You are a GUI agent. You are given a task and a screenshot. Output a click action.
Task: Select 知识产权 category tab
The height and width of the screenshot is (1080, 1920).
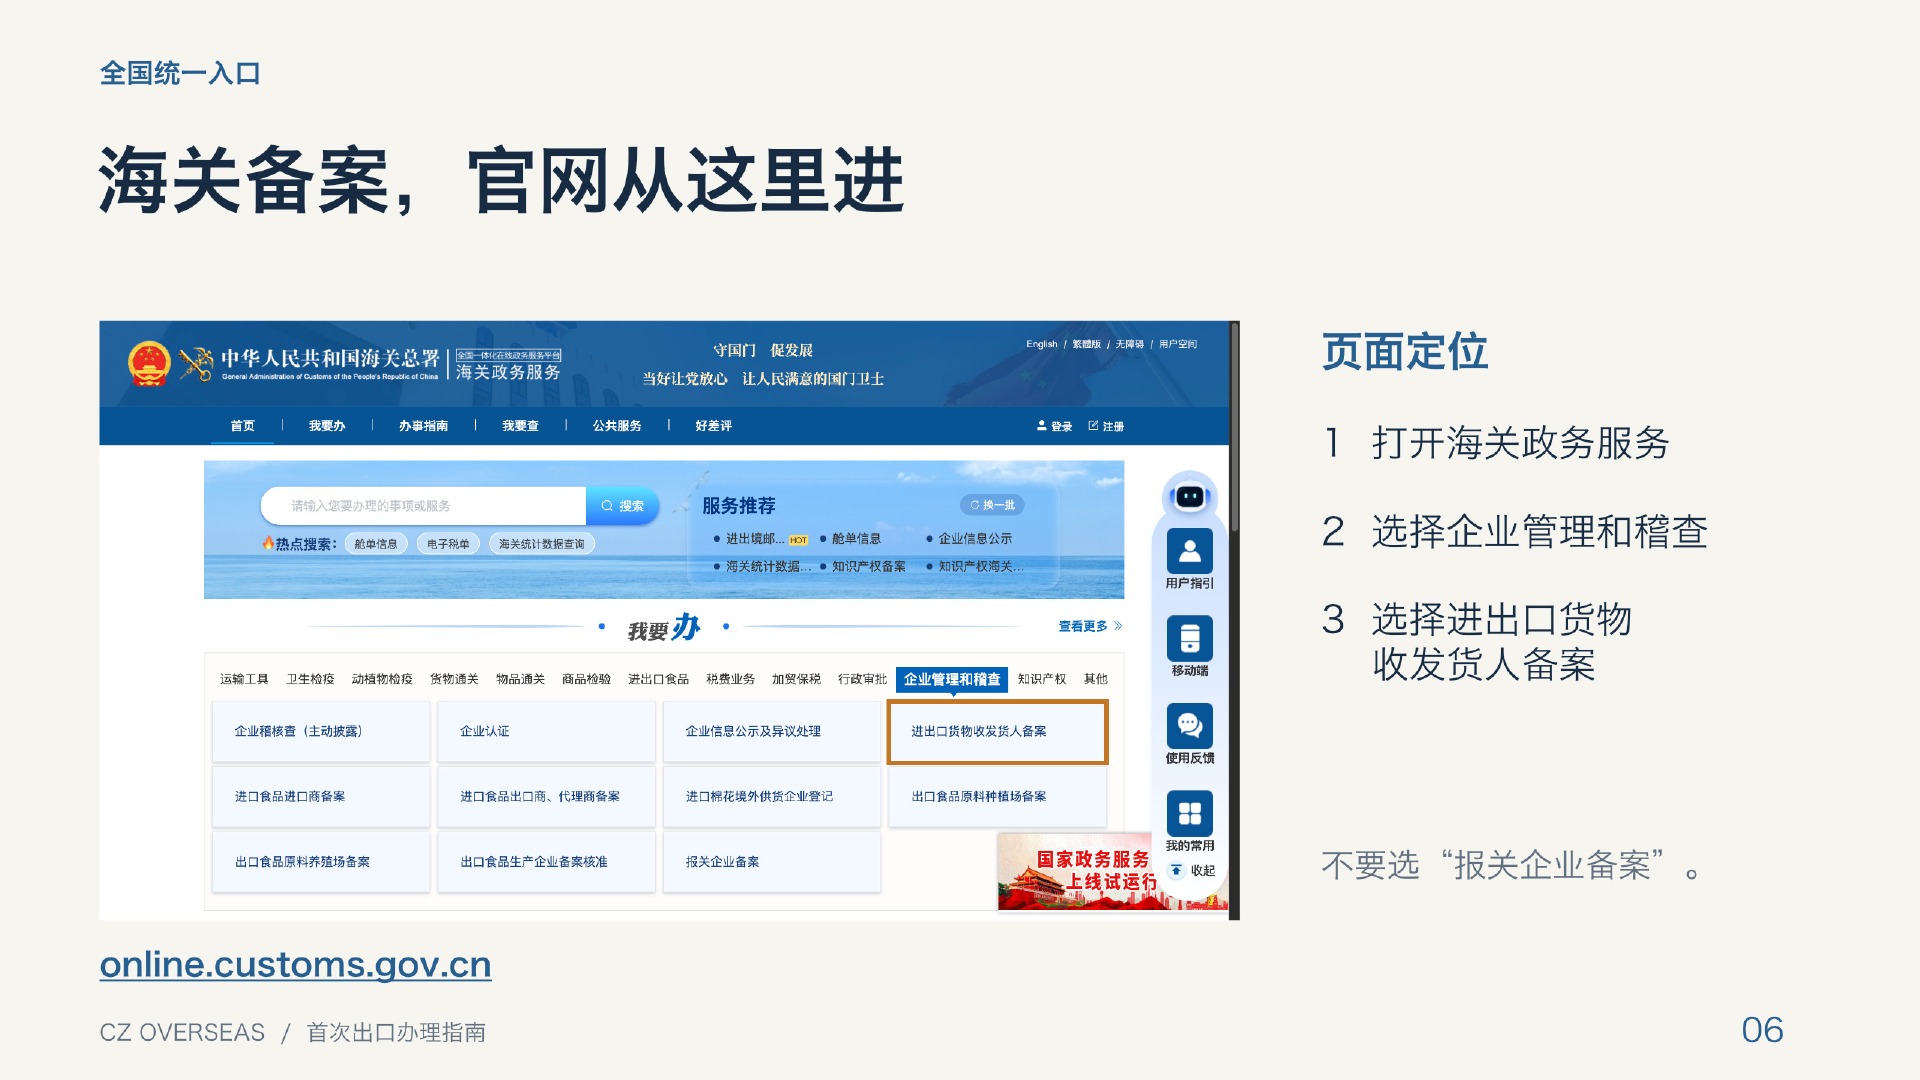1041,679
